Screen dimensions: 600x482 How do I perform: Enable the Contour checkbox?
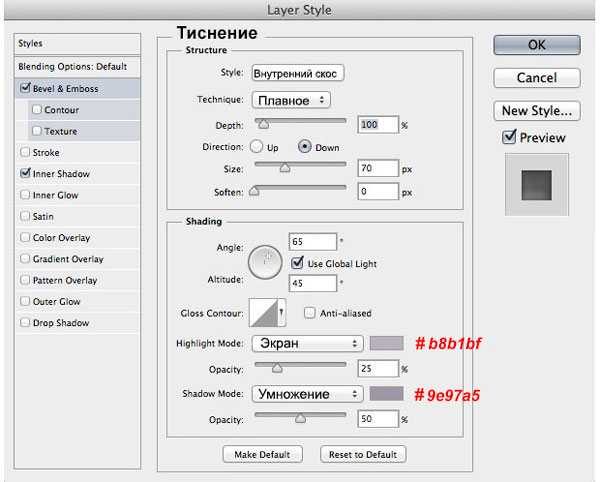(x=37, y=109)
